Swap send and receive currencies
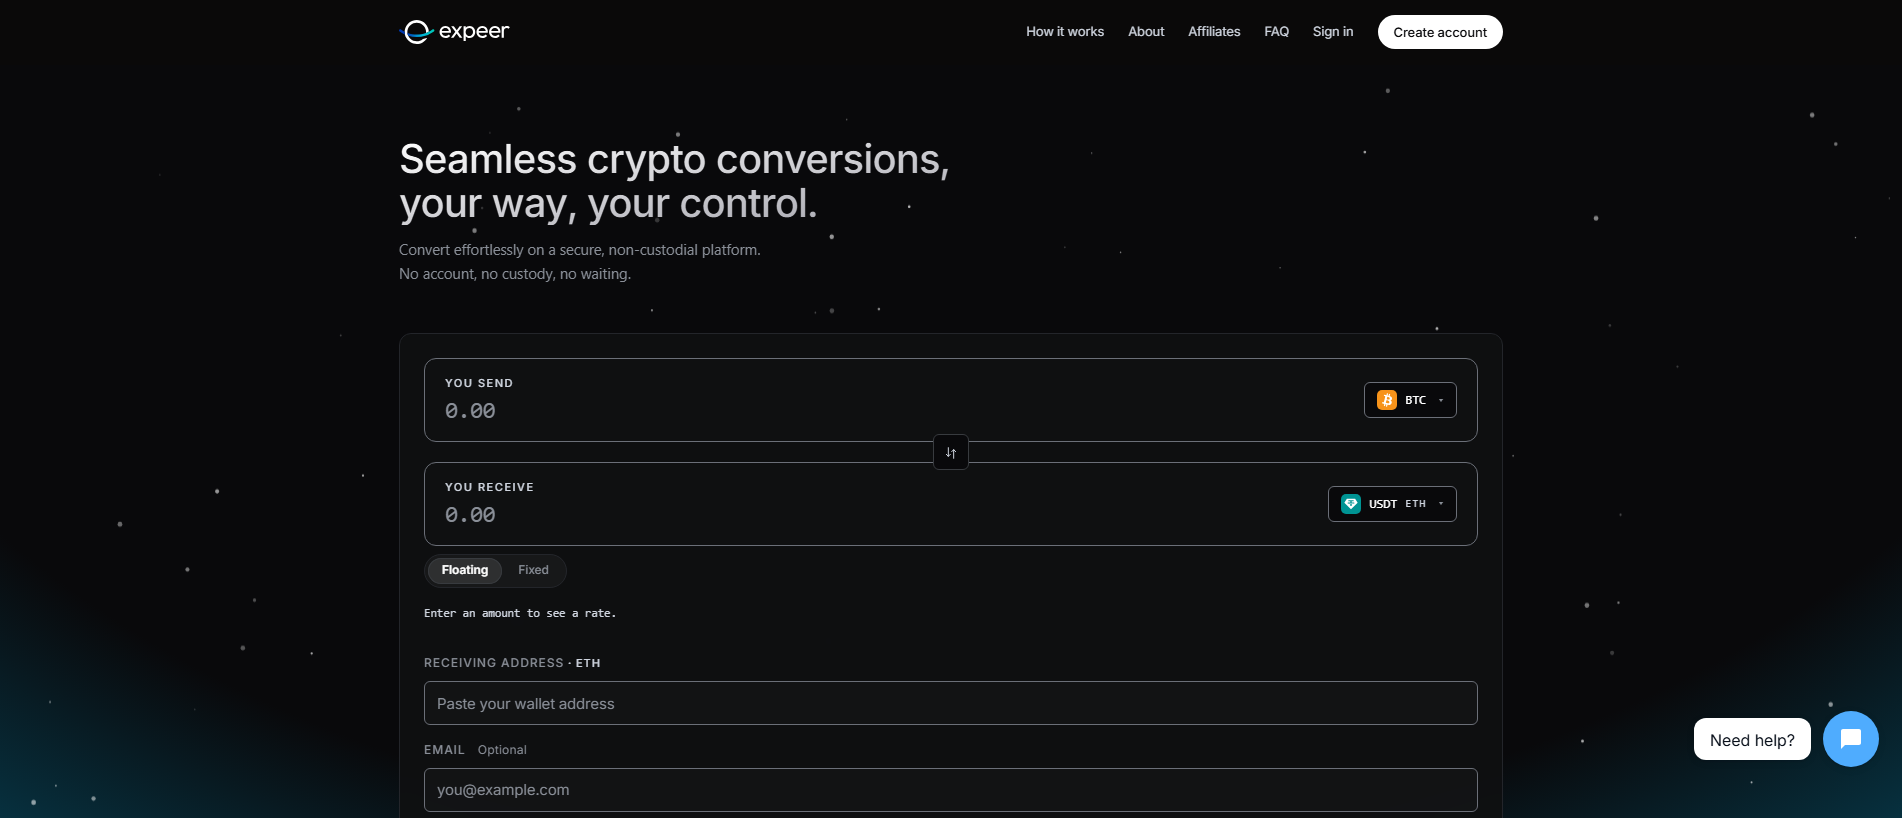This screenshot has width=1902, height=818. 951,452
